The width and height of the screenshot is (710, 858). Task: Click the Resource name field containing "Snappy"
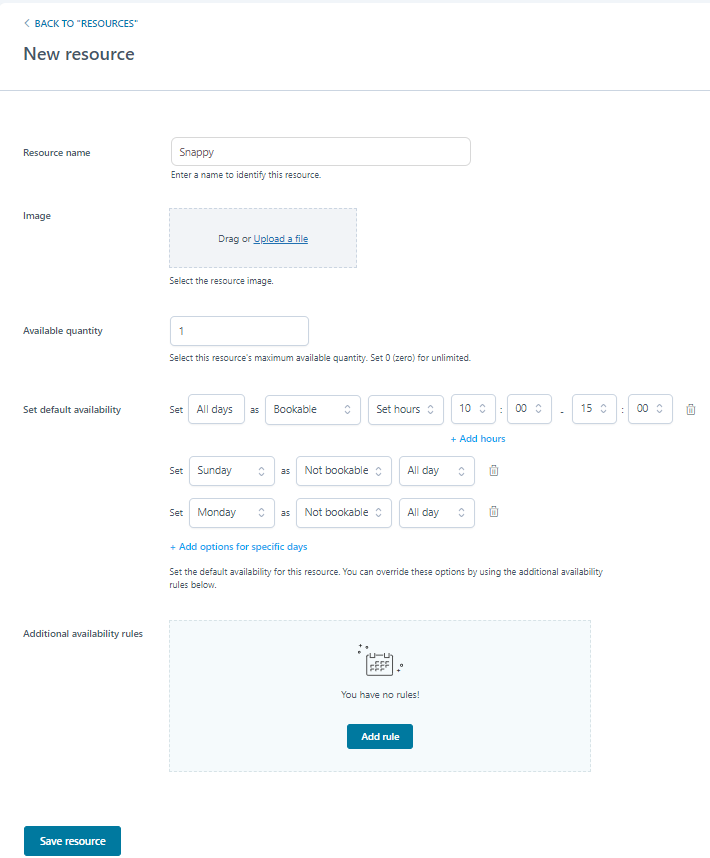[x=320, y=151]
